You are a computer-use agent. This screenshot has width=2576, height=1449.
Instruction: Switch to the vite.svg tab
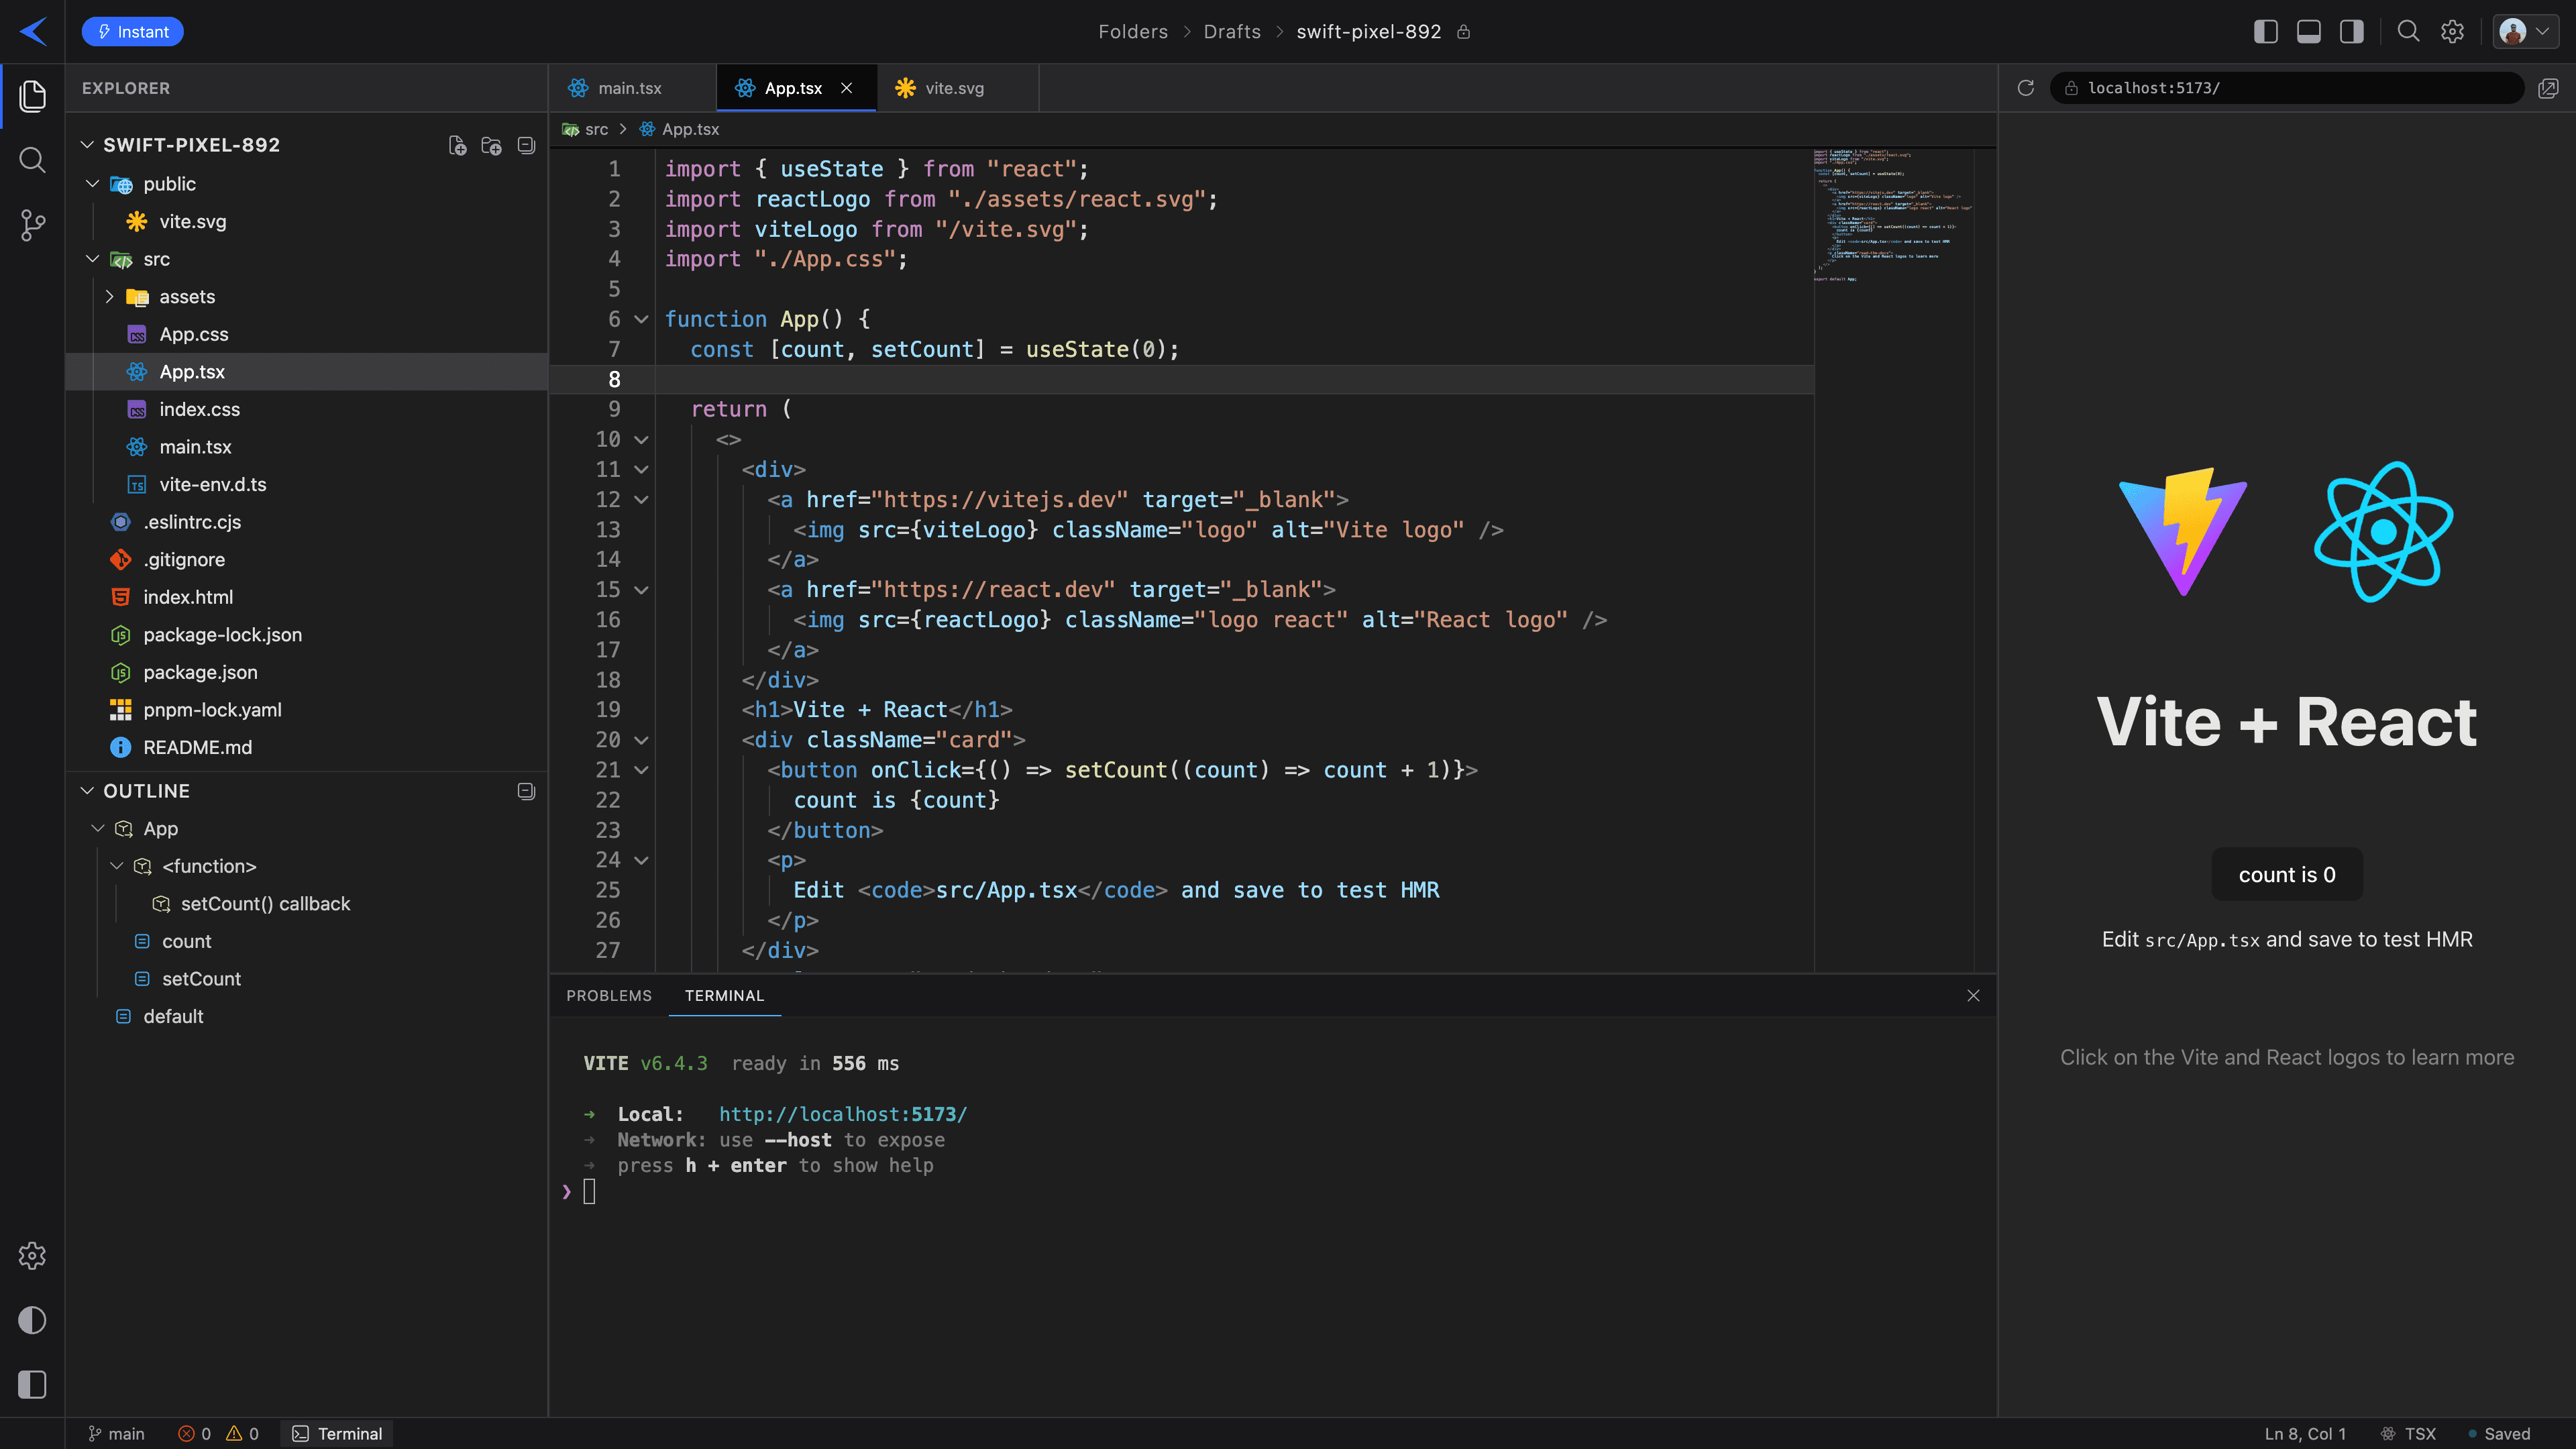click(957, 88)
